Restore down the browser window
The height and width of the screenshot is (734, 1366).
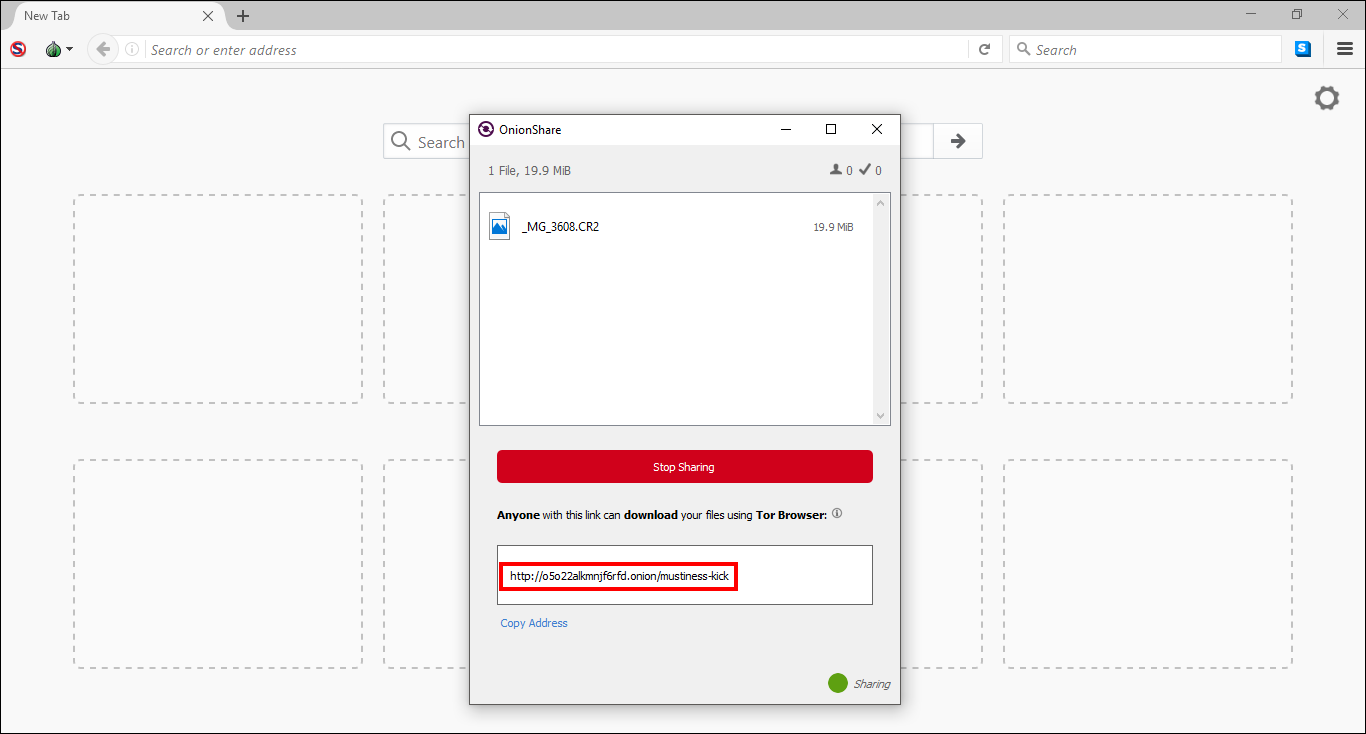coord(1297,14)
